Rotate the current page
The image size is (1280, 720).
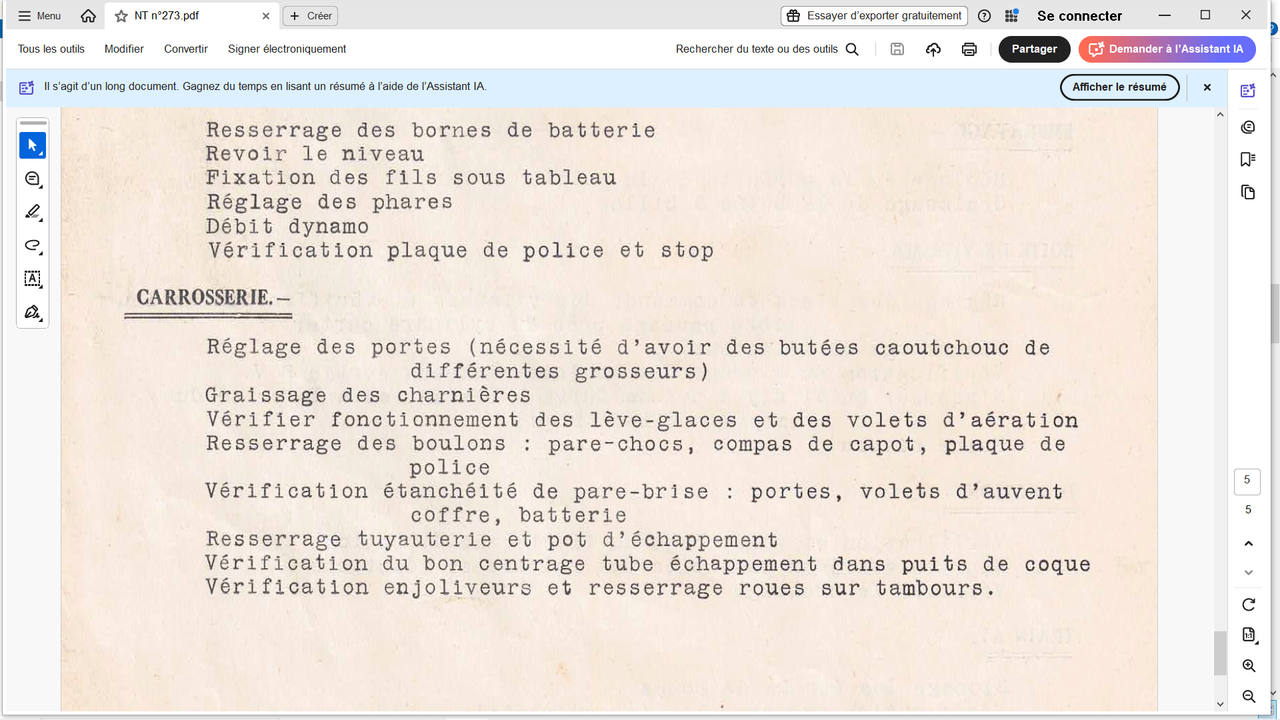[x=1248, y=604]
